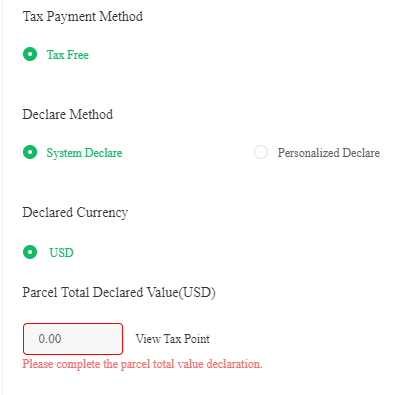Select the Tax Free radio button

tap(30, 54)
